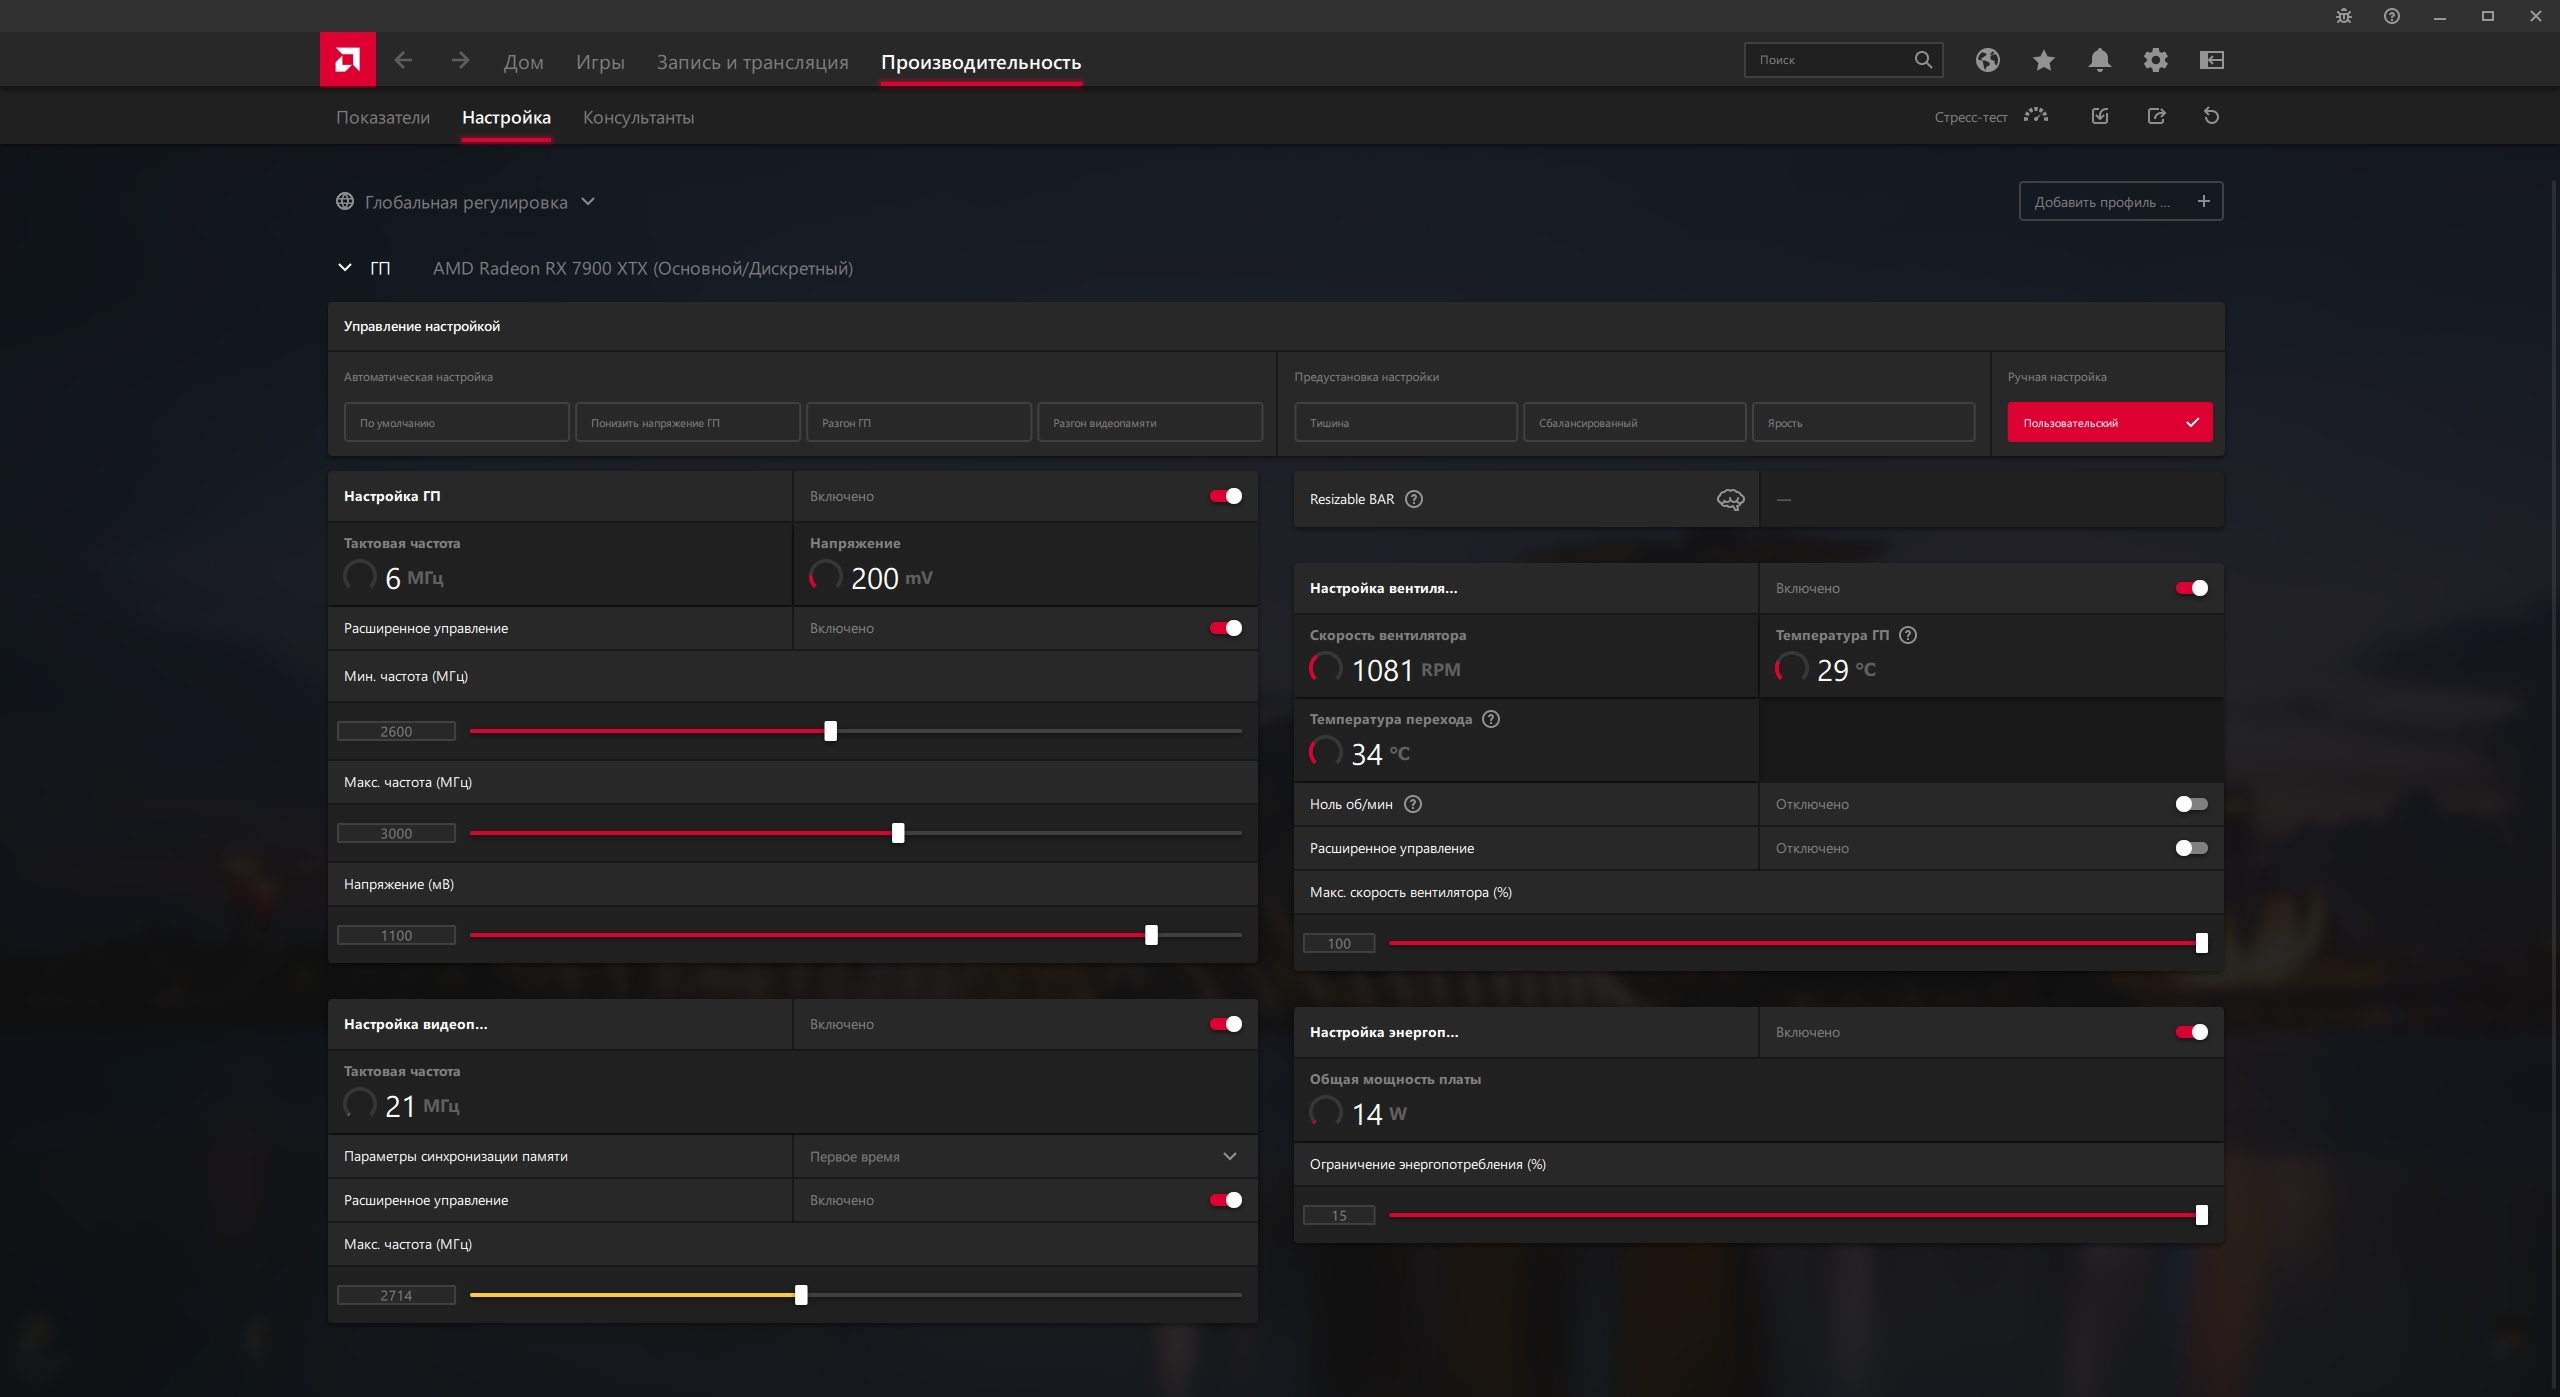The height and width of the screenshot is (1397, 2560).
Task: Run the stress test gauge icon
Action: pyautogui.click(x=2035, y=116)
